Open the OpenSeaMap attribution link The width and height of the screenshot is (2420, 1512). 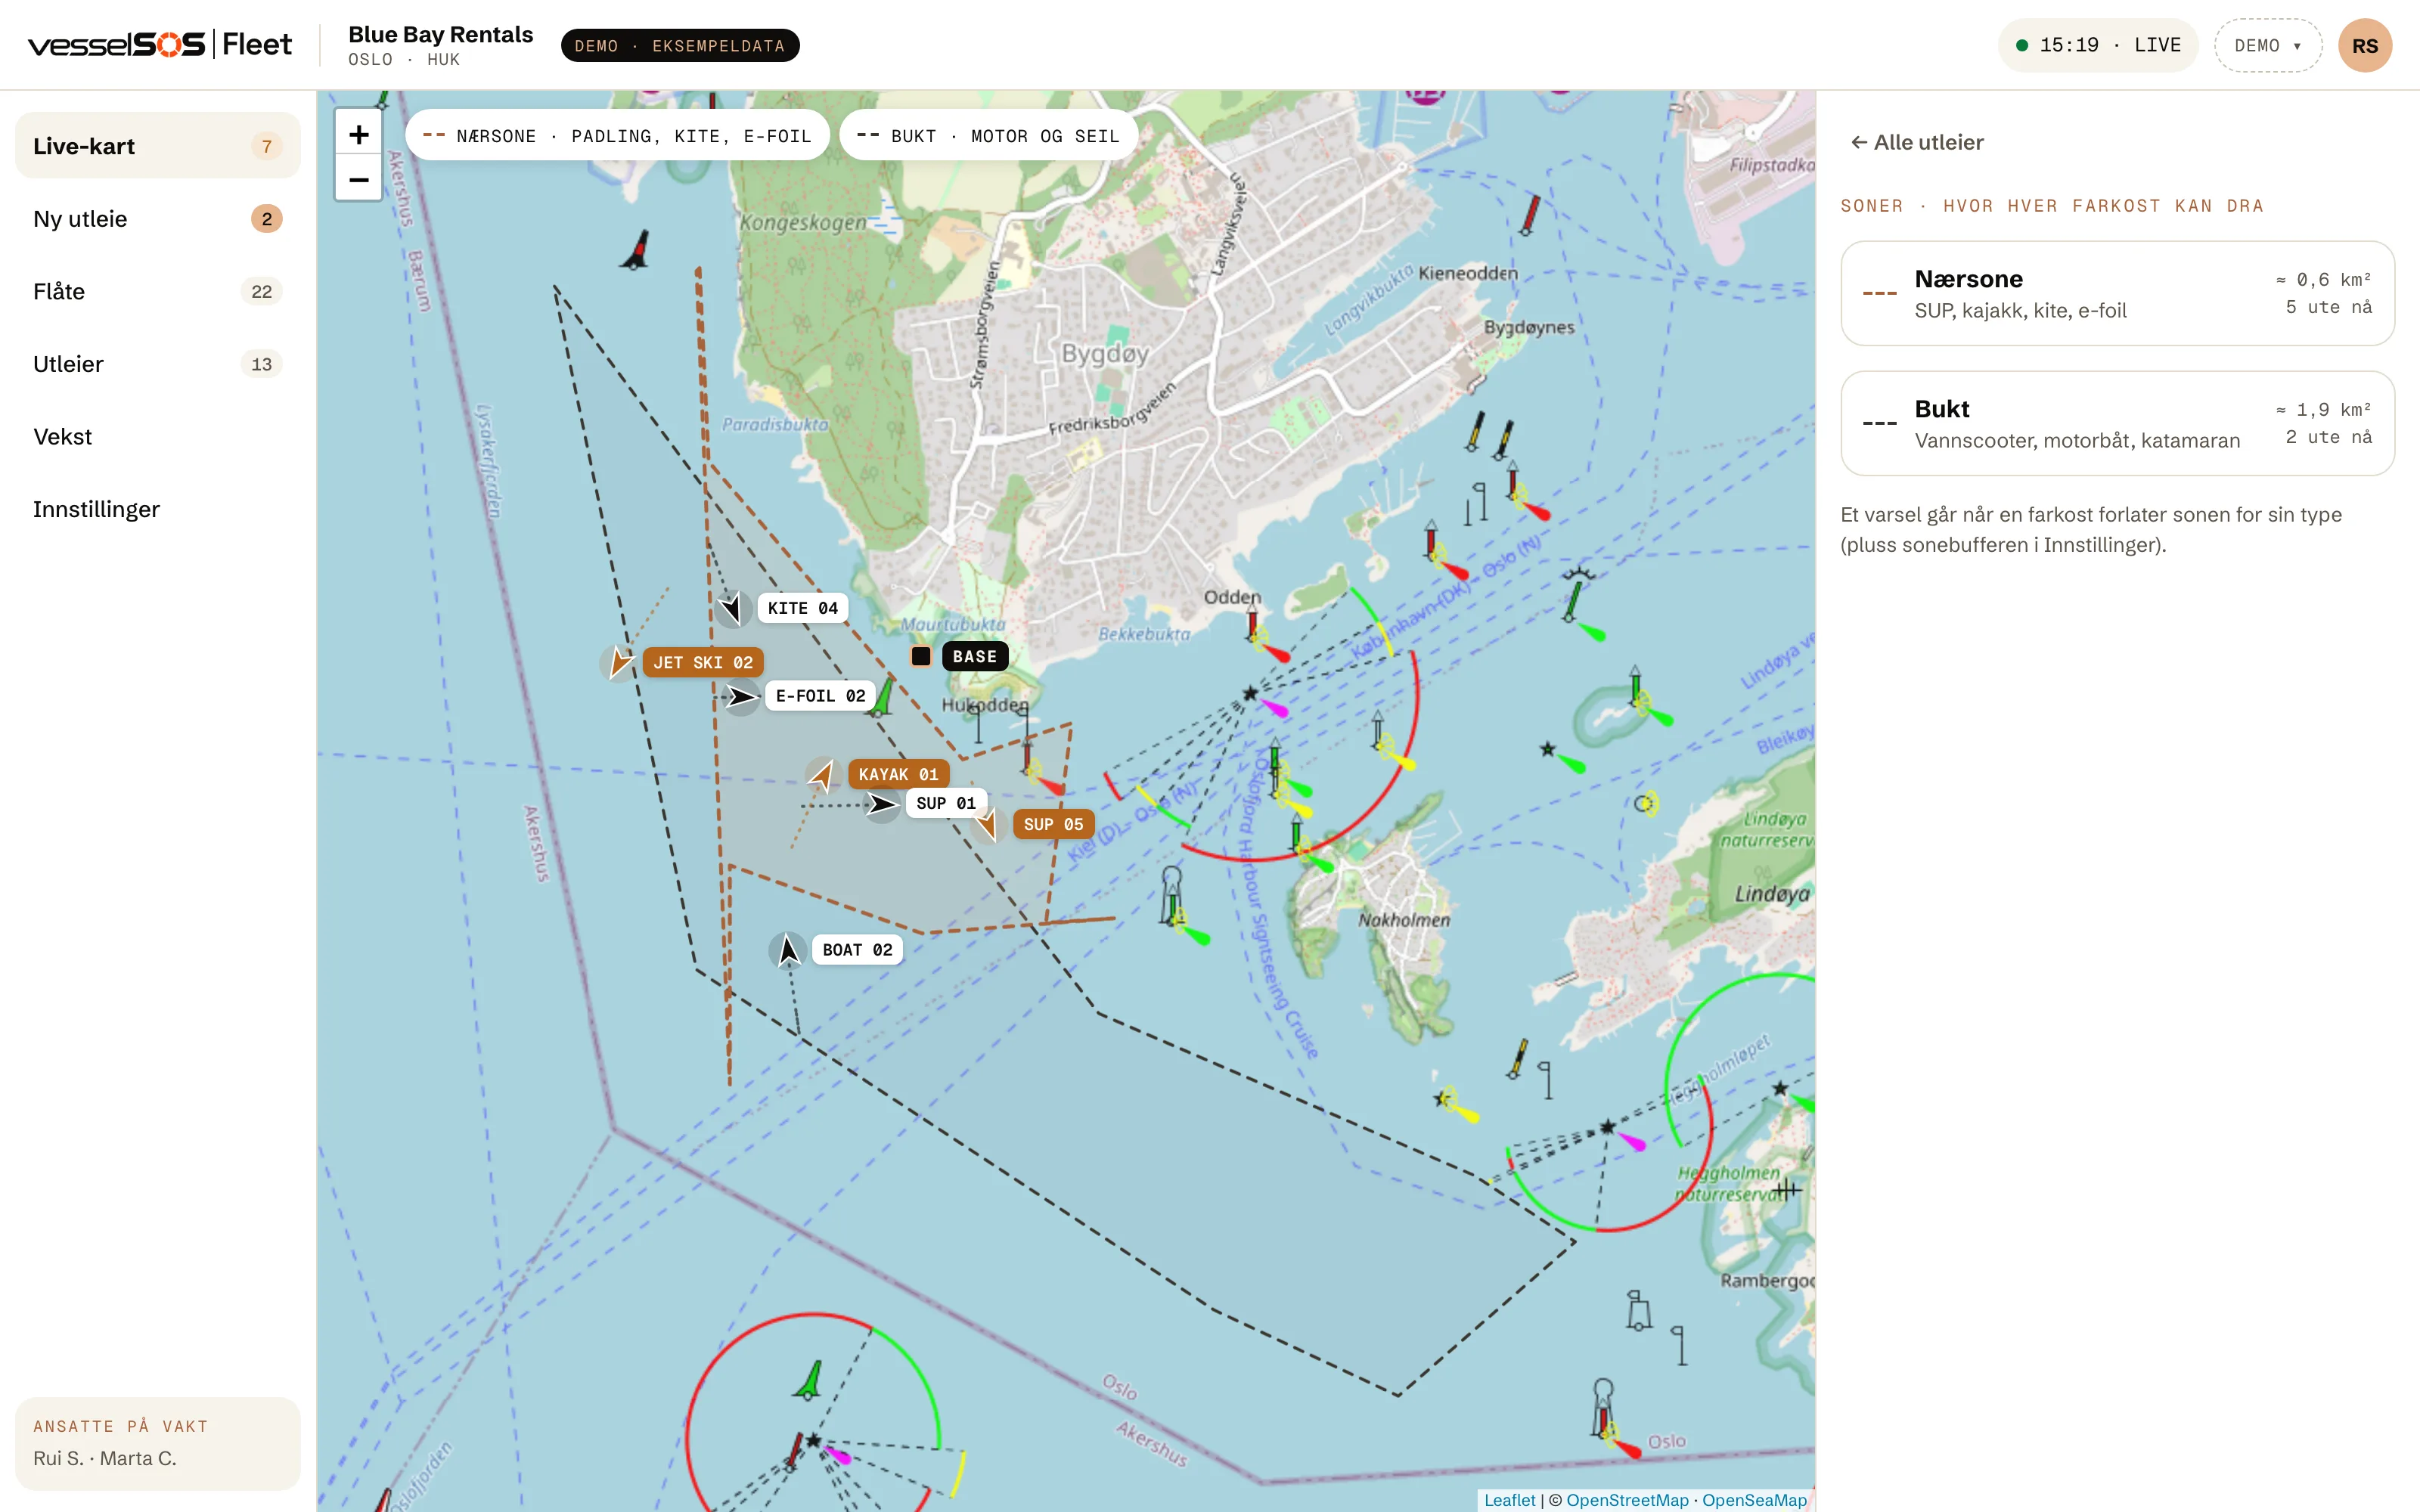pos(1754,1499)
